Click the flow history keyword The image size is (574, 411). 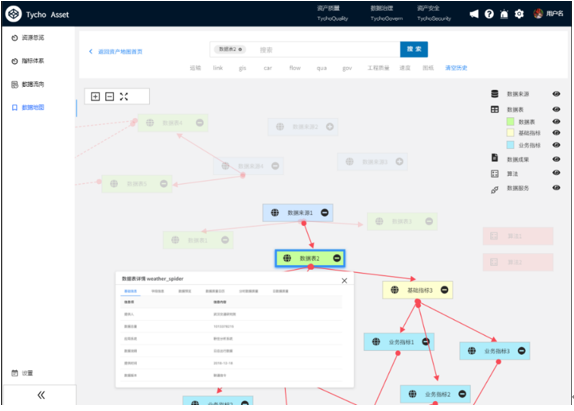(x=295, y=68)
